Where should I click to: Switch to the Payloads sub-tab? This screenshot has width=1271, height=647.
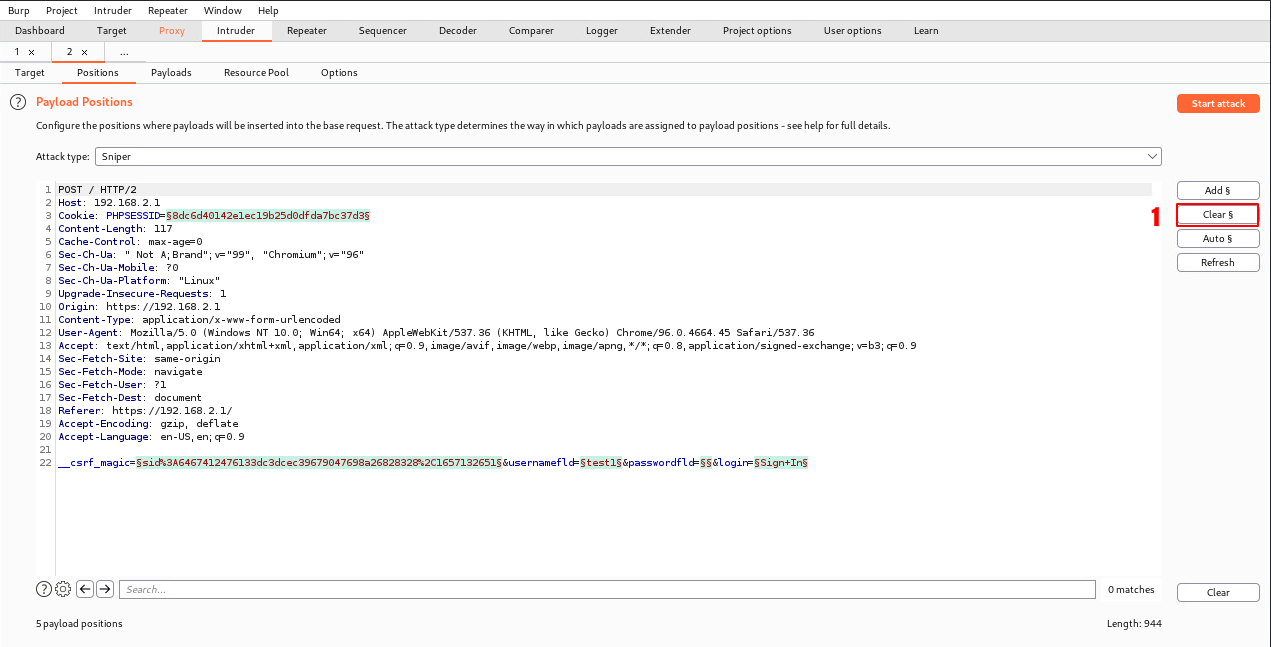[x=171, y=73]
